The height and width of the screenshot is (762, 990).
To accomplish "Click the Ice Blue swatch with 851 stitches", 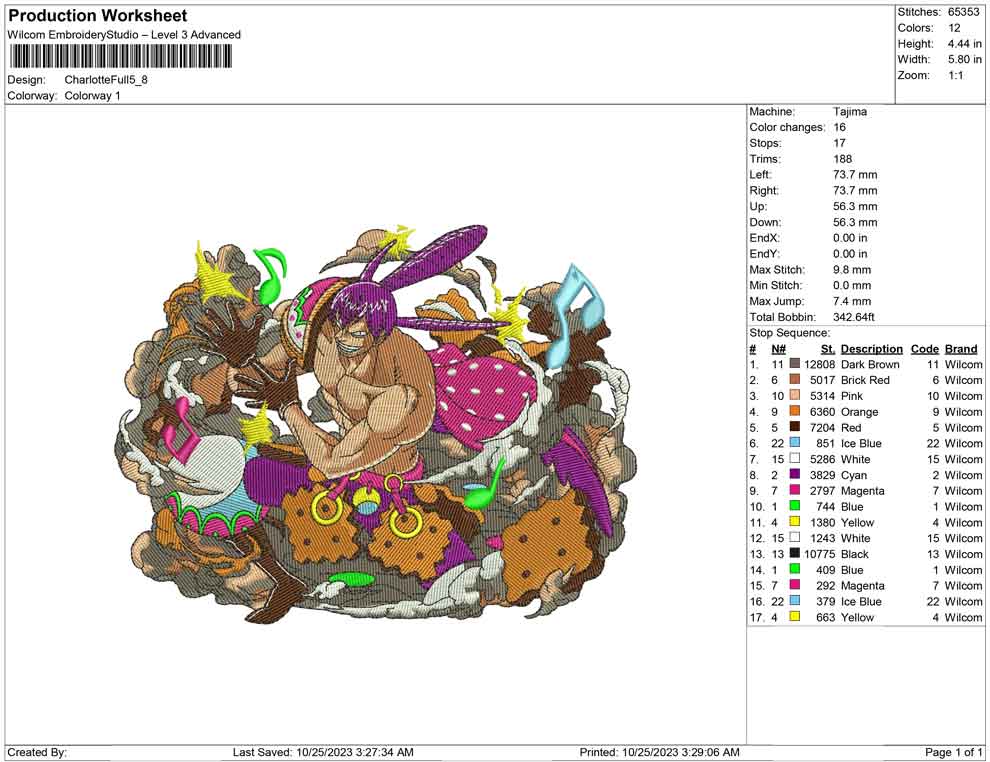I will 795,443.
